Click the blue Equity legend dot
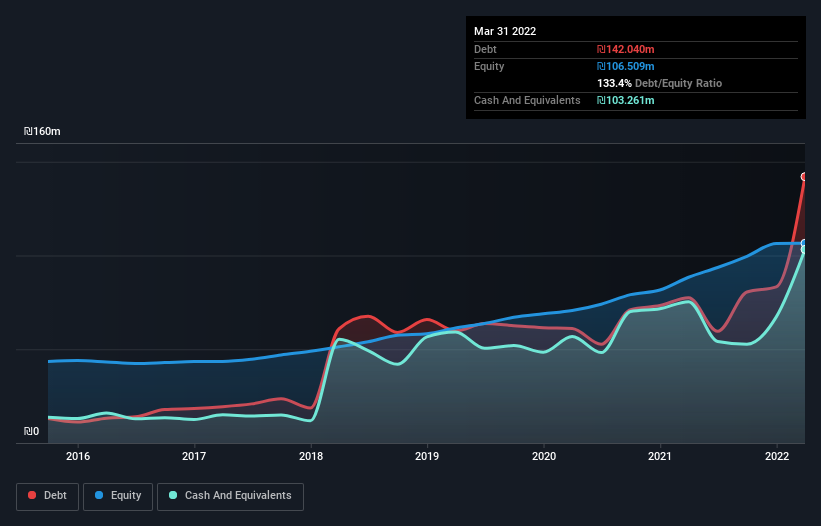821x526 pixels. 99,495
